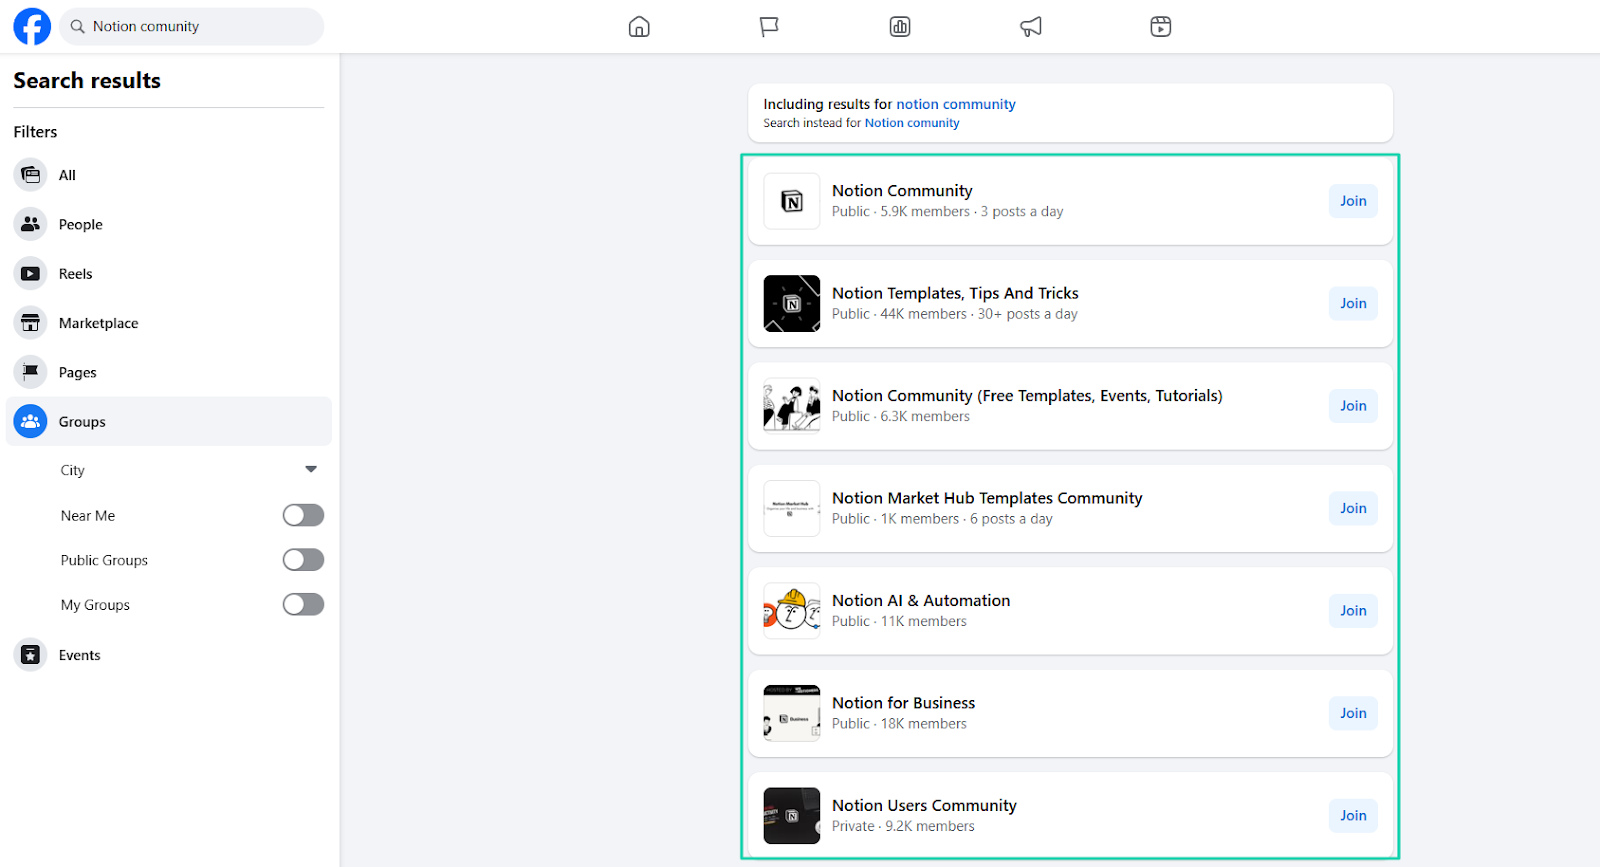Select the All filter label
Image resolution: width=1600 pixels, height=867 pixels.
(67, 175)
